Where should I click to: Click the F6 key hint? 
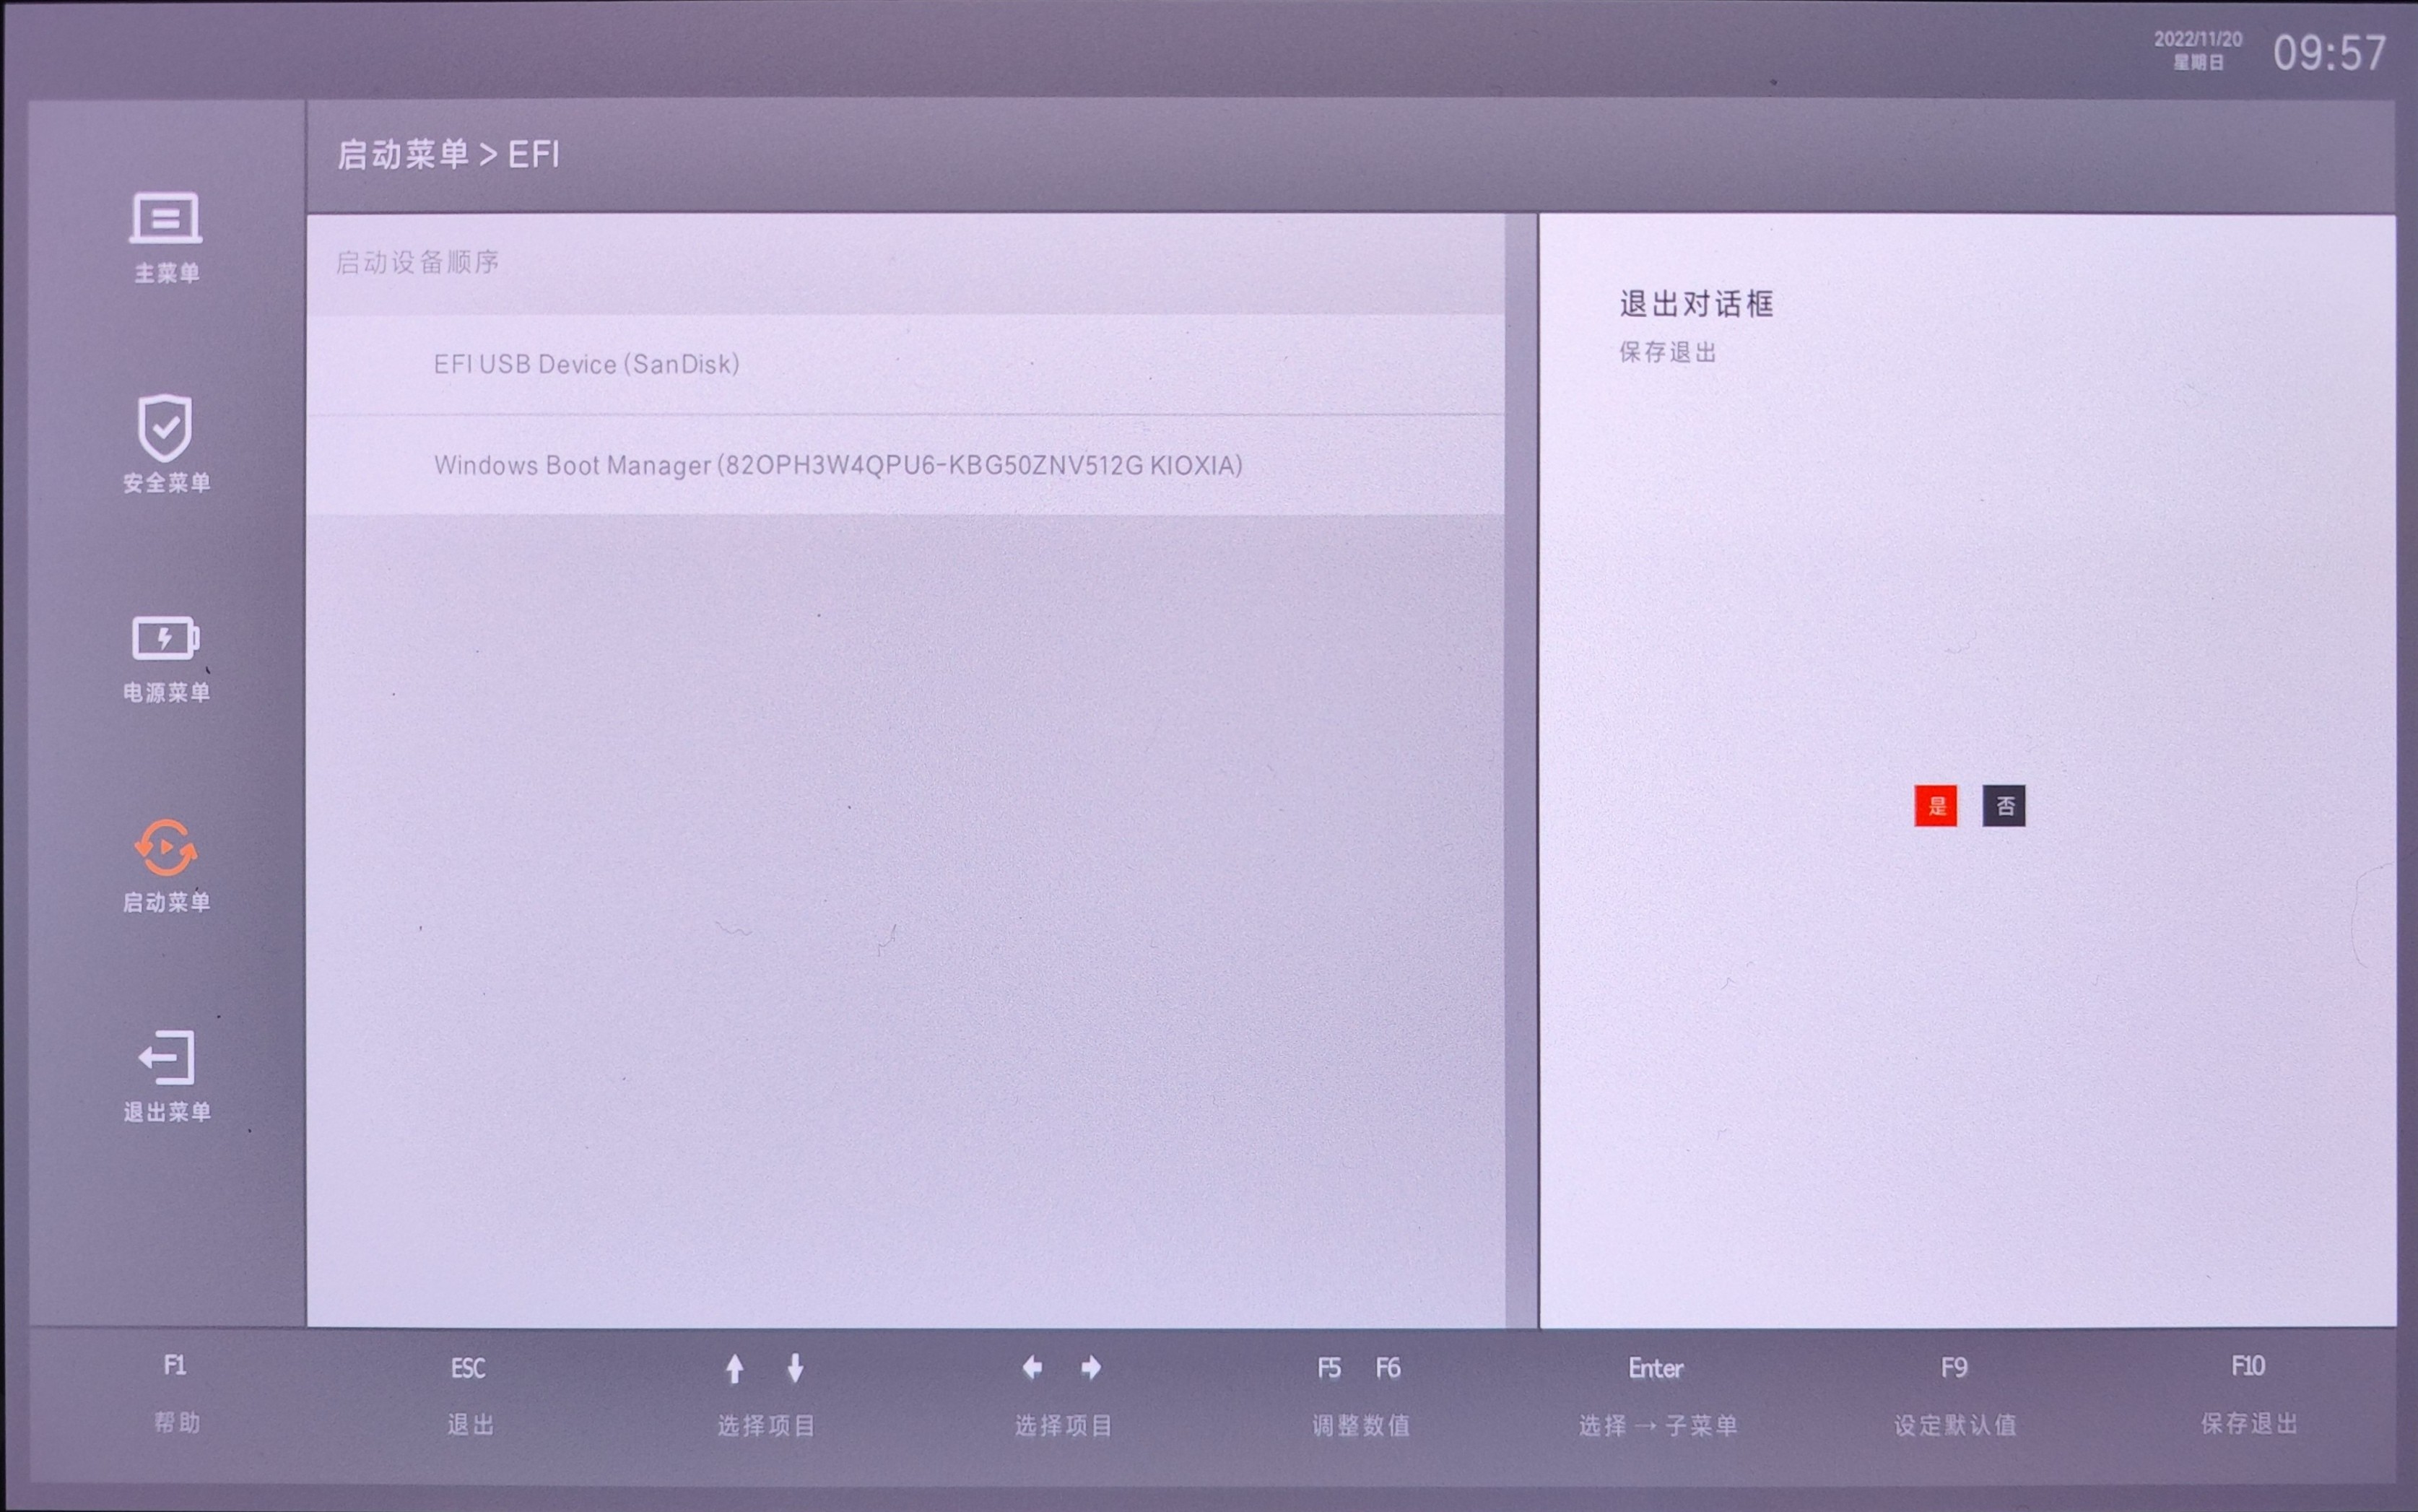(x=1388, y=1367)
